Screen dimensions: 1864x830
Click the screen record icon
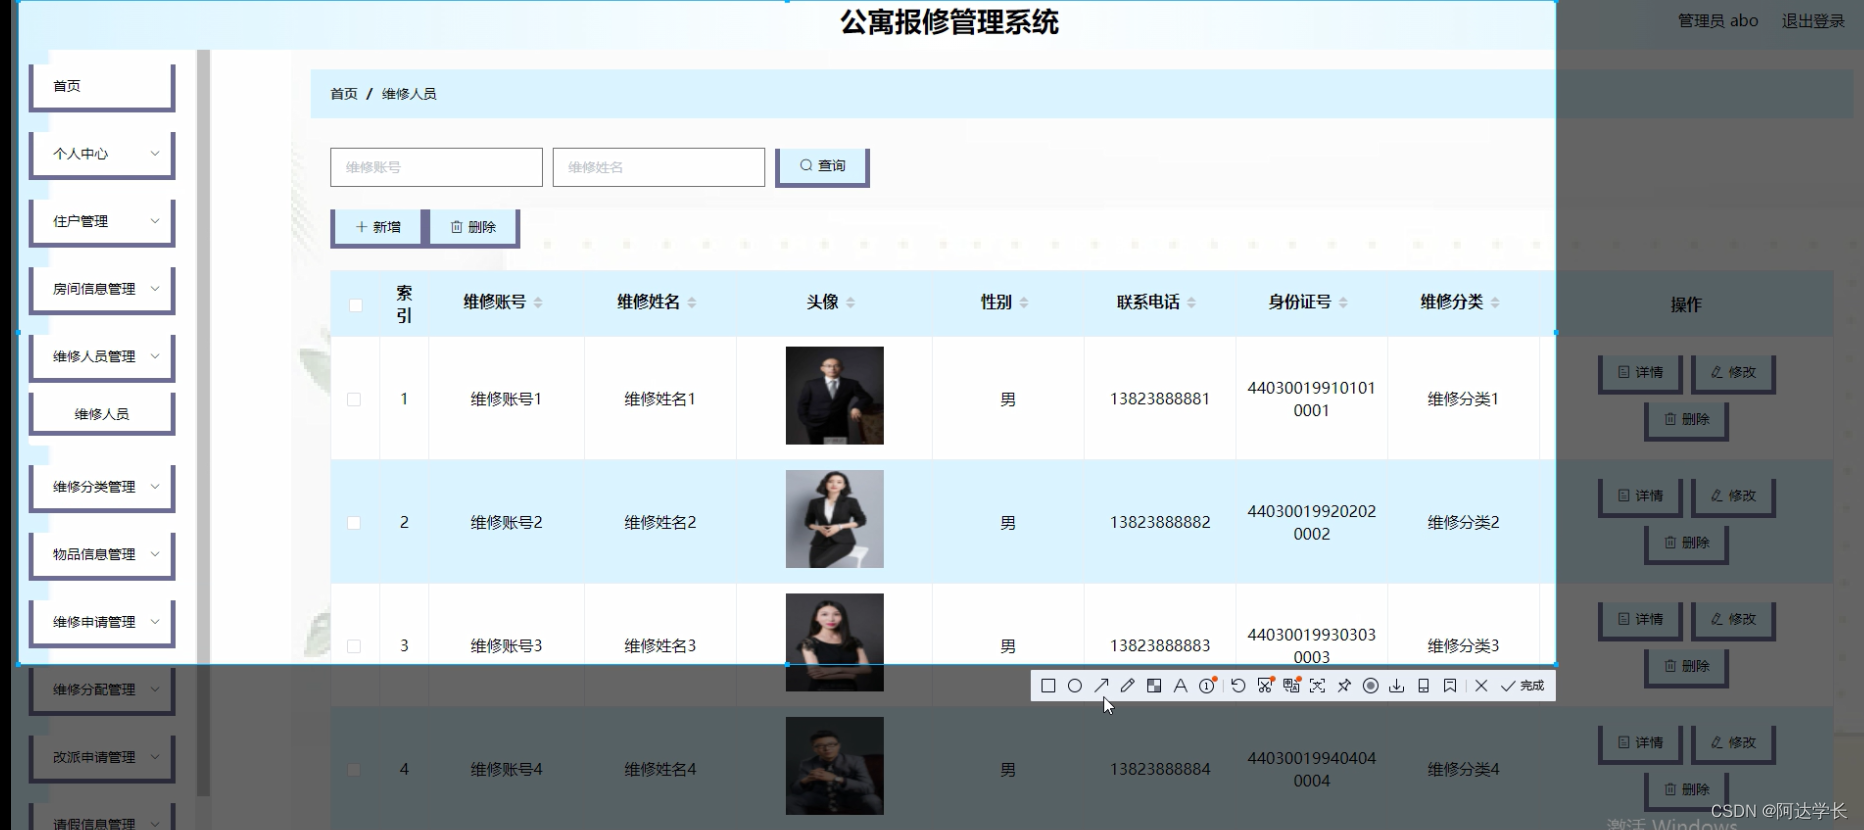click(x=1371, y=686)
